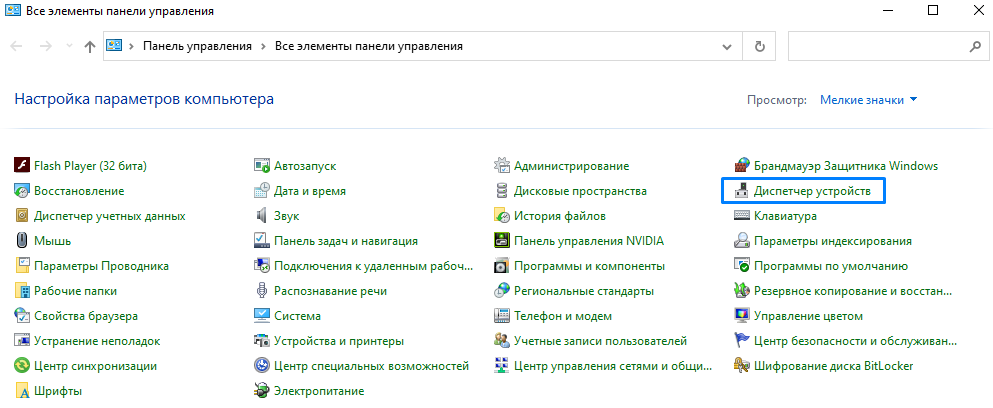The image size is (993, 408).
Task: Expand the chevron before Панель управления breadcrumb
Action: (x=132, y=46)
